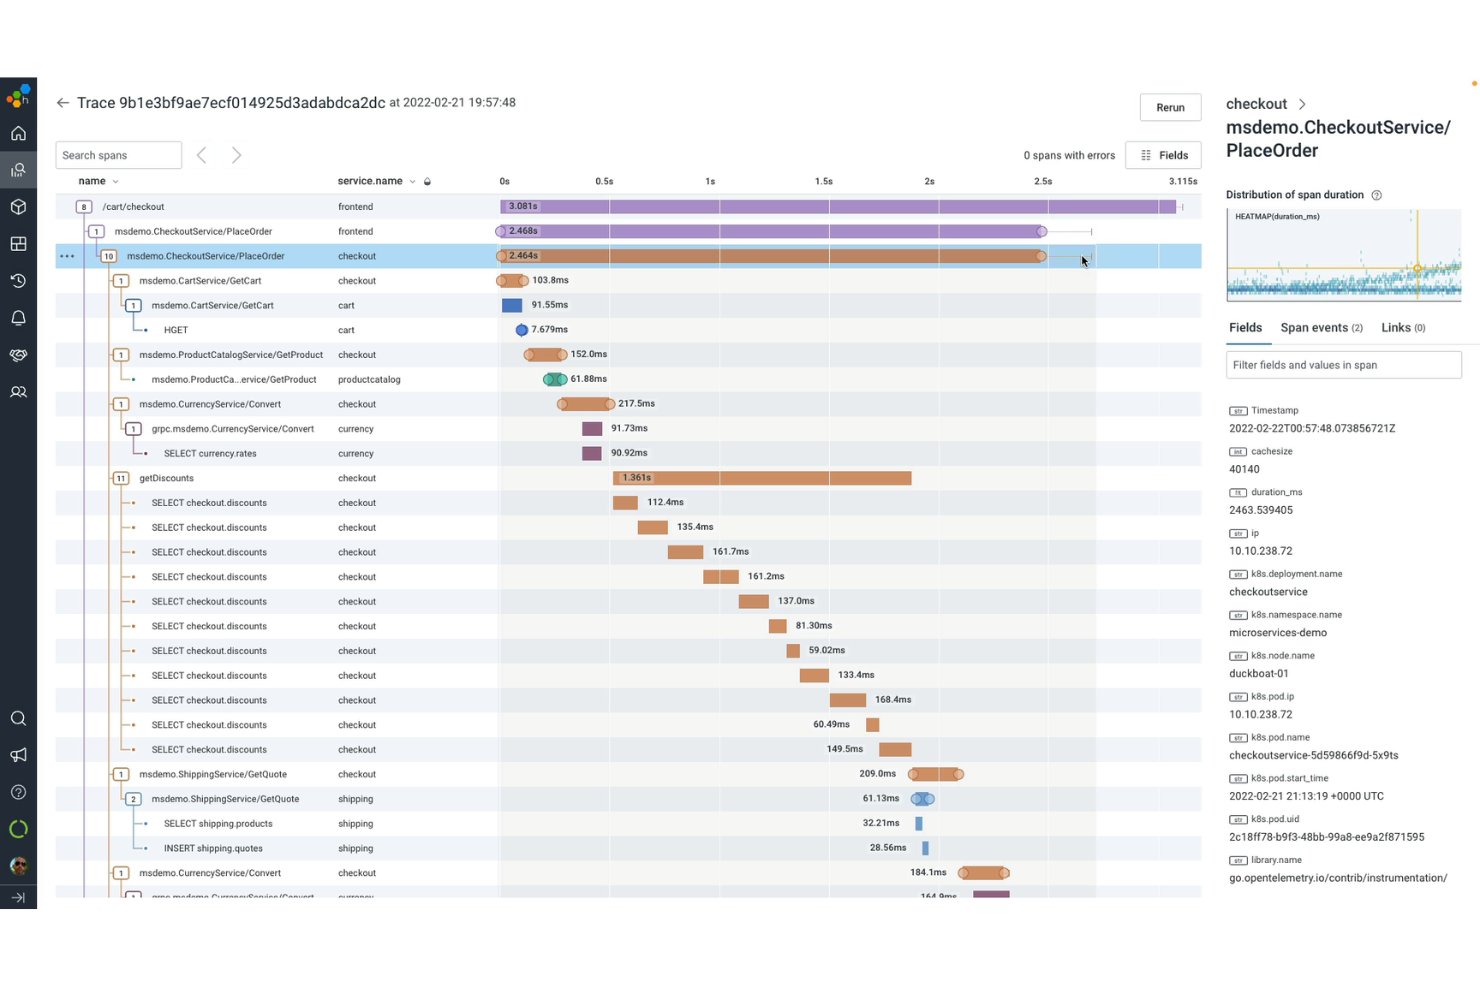Image resolution: width=1480 pixels, height=987 pixels.
Task: Select the highlighted point on the duration heatmap
Action: 1417,267
